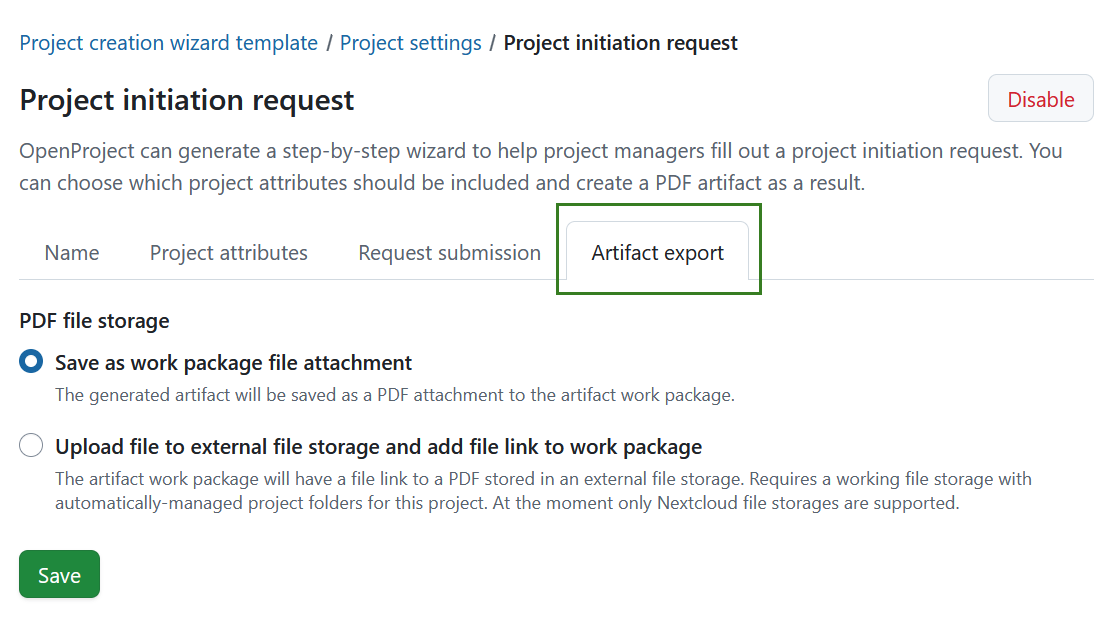
Task: Click the page title "Project initiation request"
Action: (x=186, y=99)
